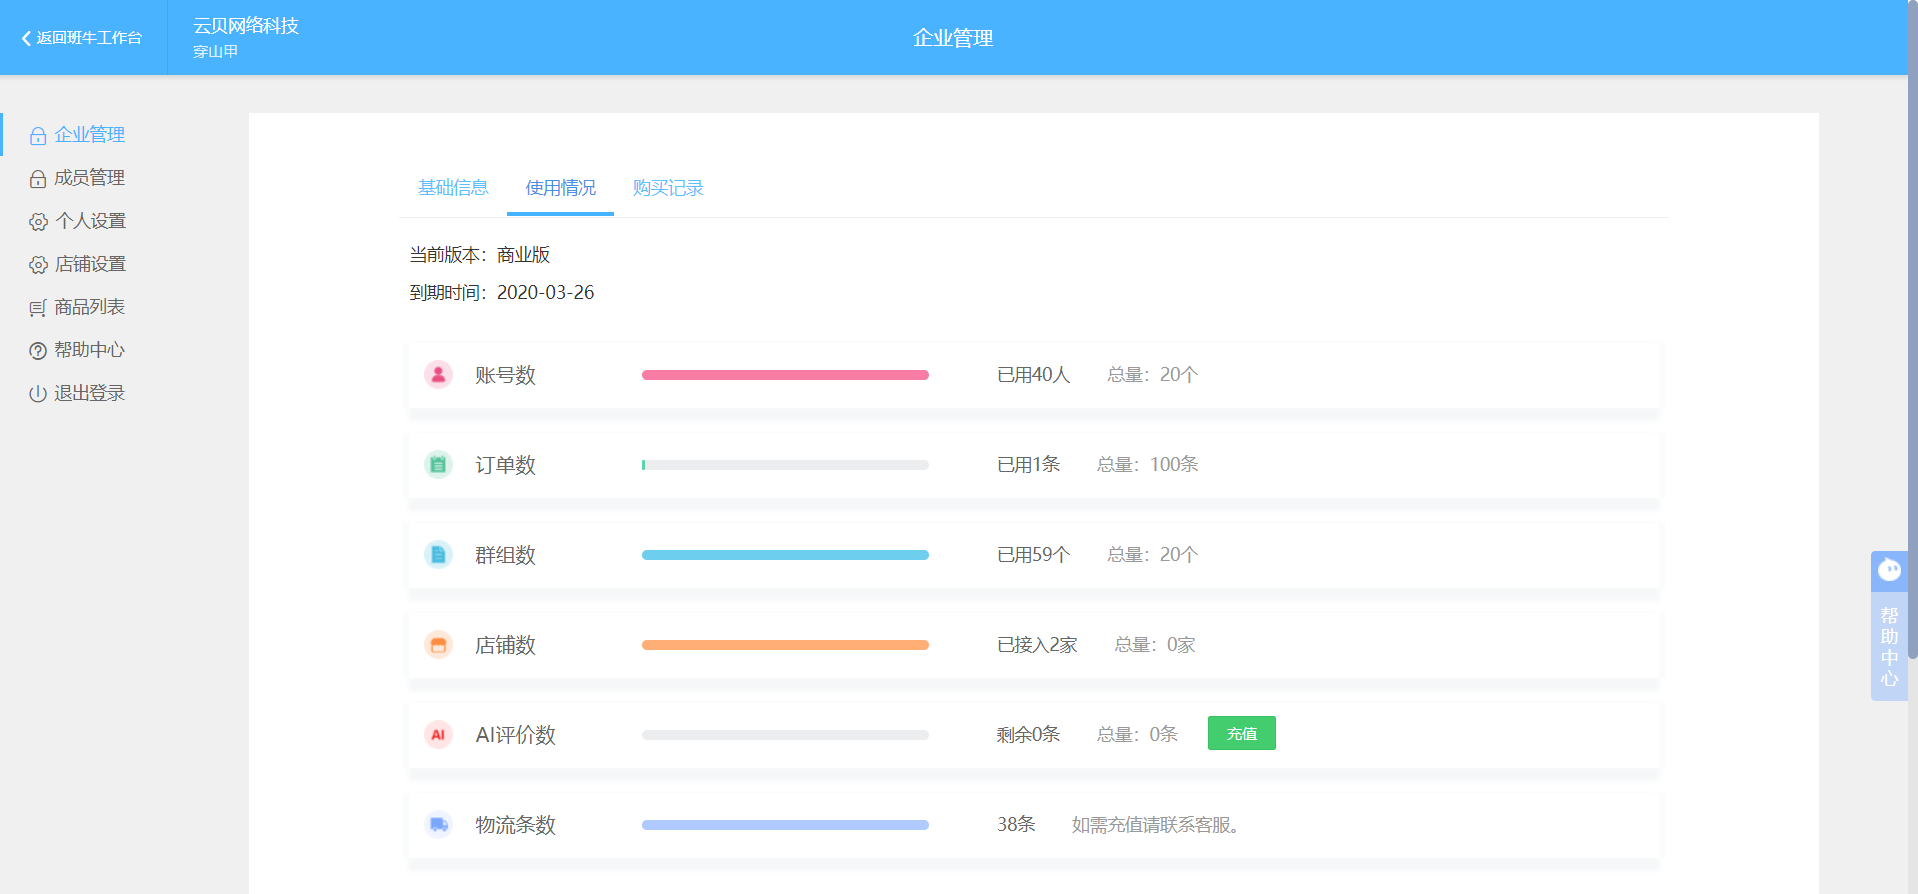1918x894 pixels.
Task: Click the orange store count shop icon
Action: [x=438, y=645]
